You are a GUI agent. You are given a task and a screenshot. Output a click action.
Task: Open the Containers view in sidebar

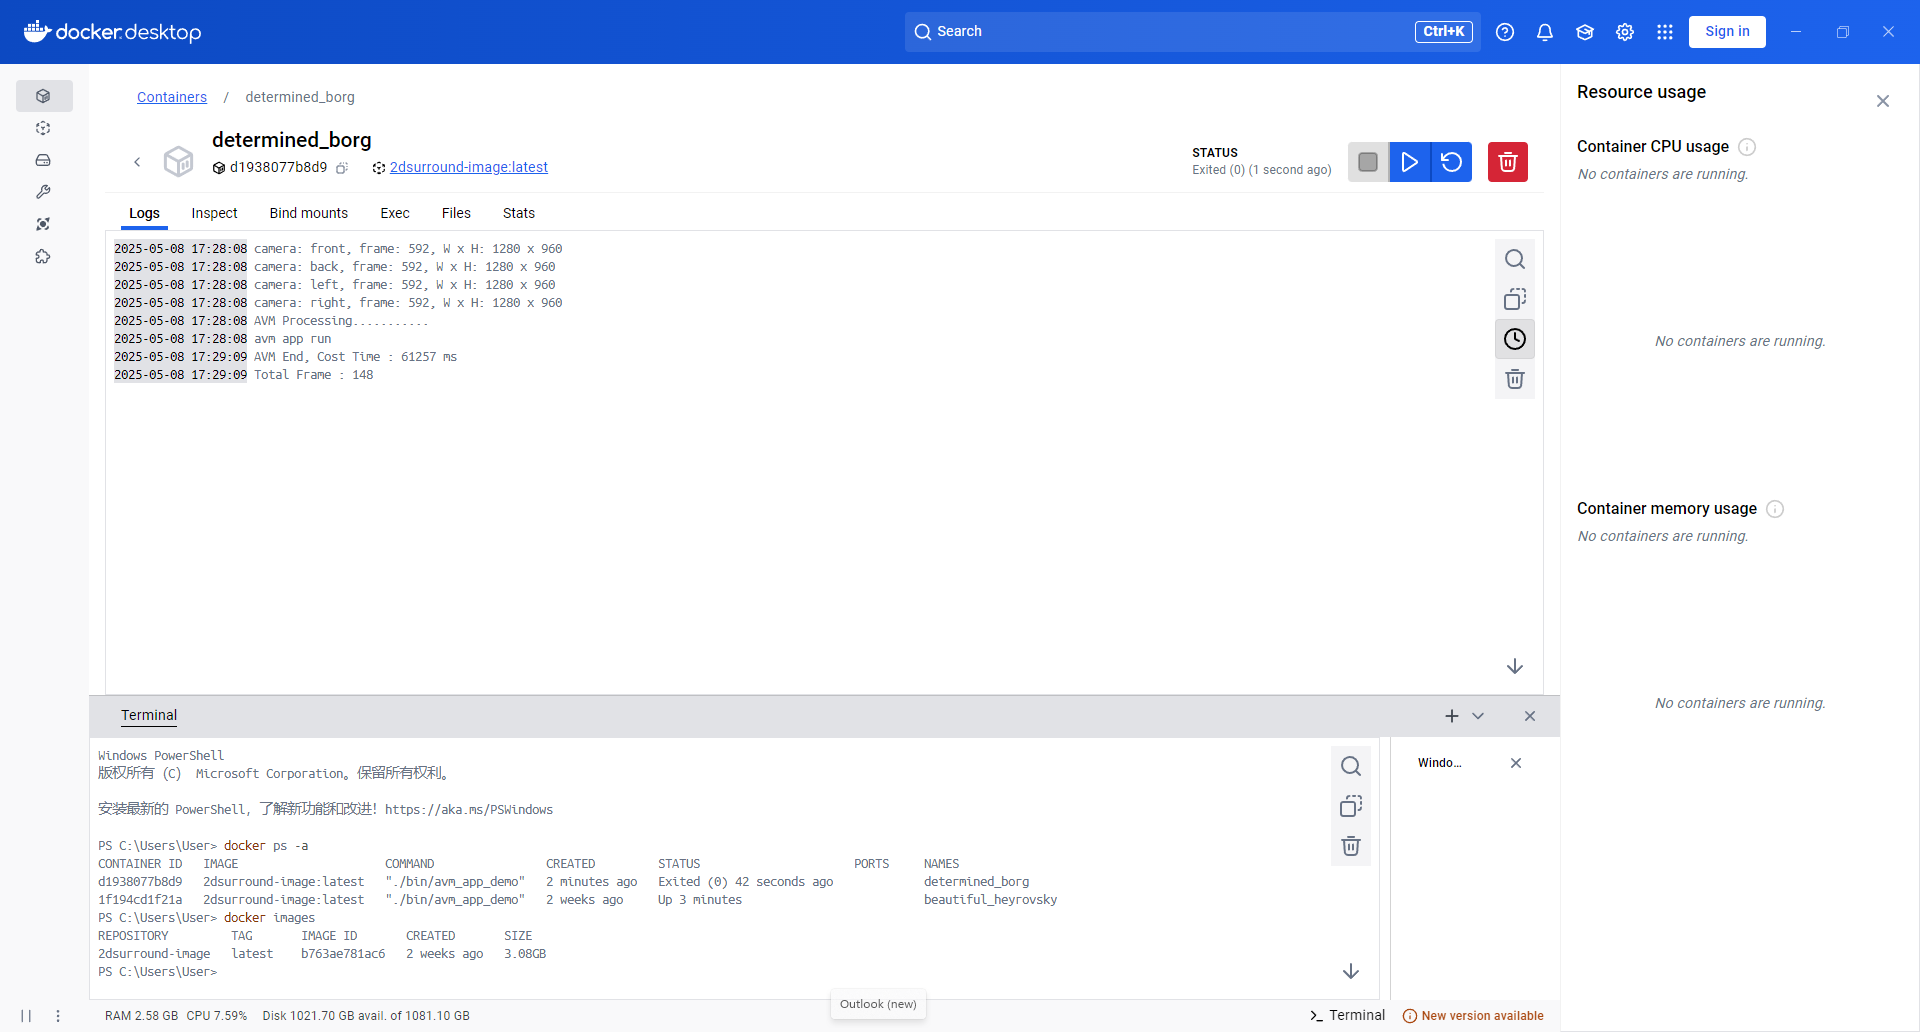coord(44,95)
